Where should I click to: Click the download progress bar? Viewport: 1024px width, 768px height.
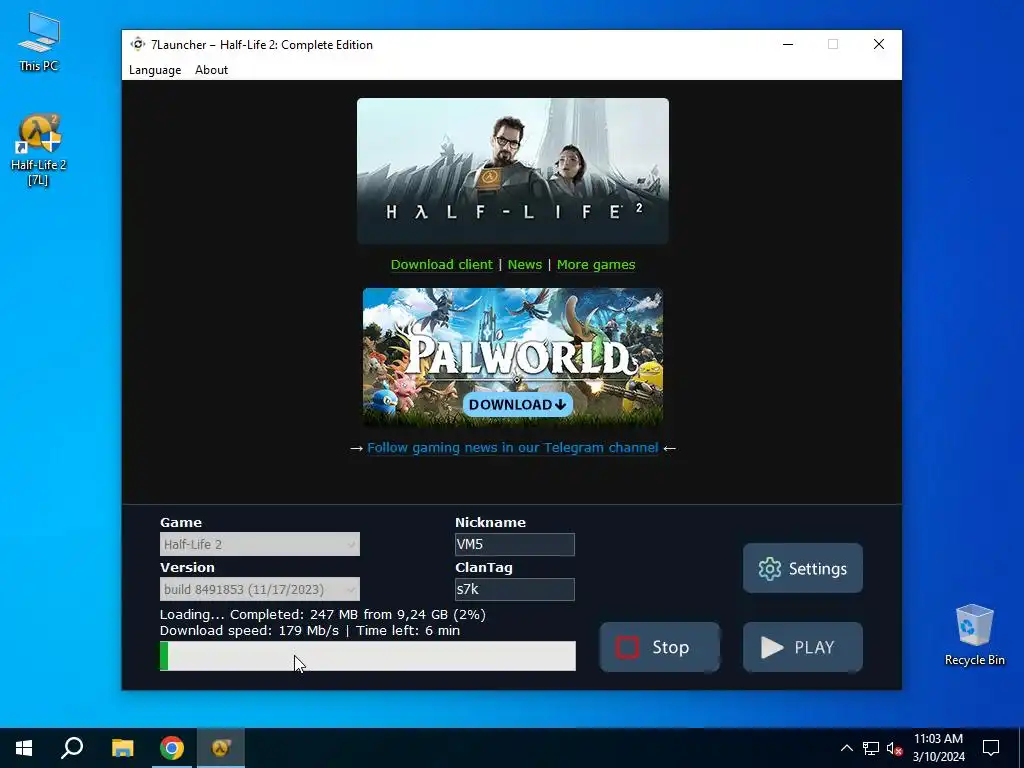(x=368, y=656)
